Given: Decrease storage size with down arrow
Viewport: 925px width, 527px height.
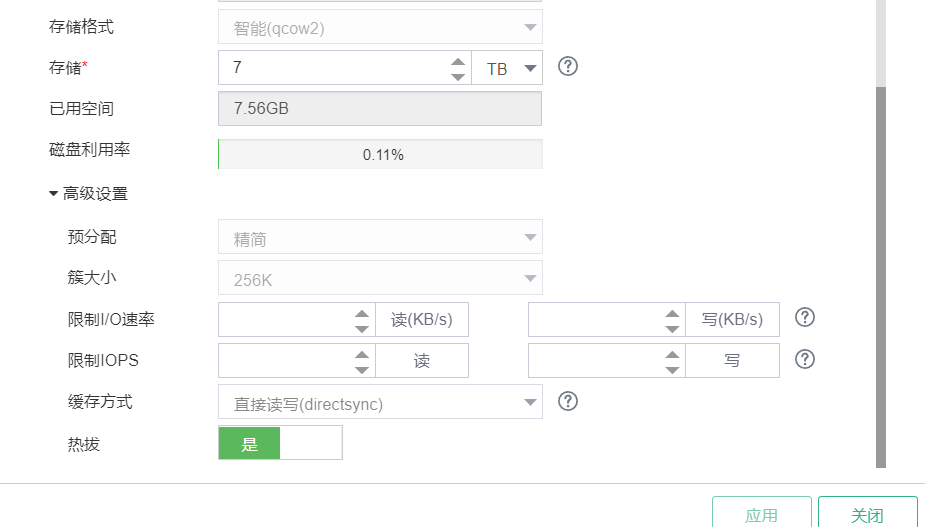Looking at the screenshot, I should (458, 76).
